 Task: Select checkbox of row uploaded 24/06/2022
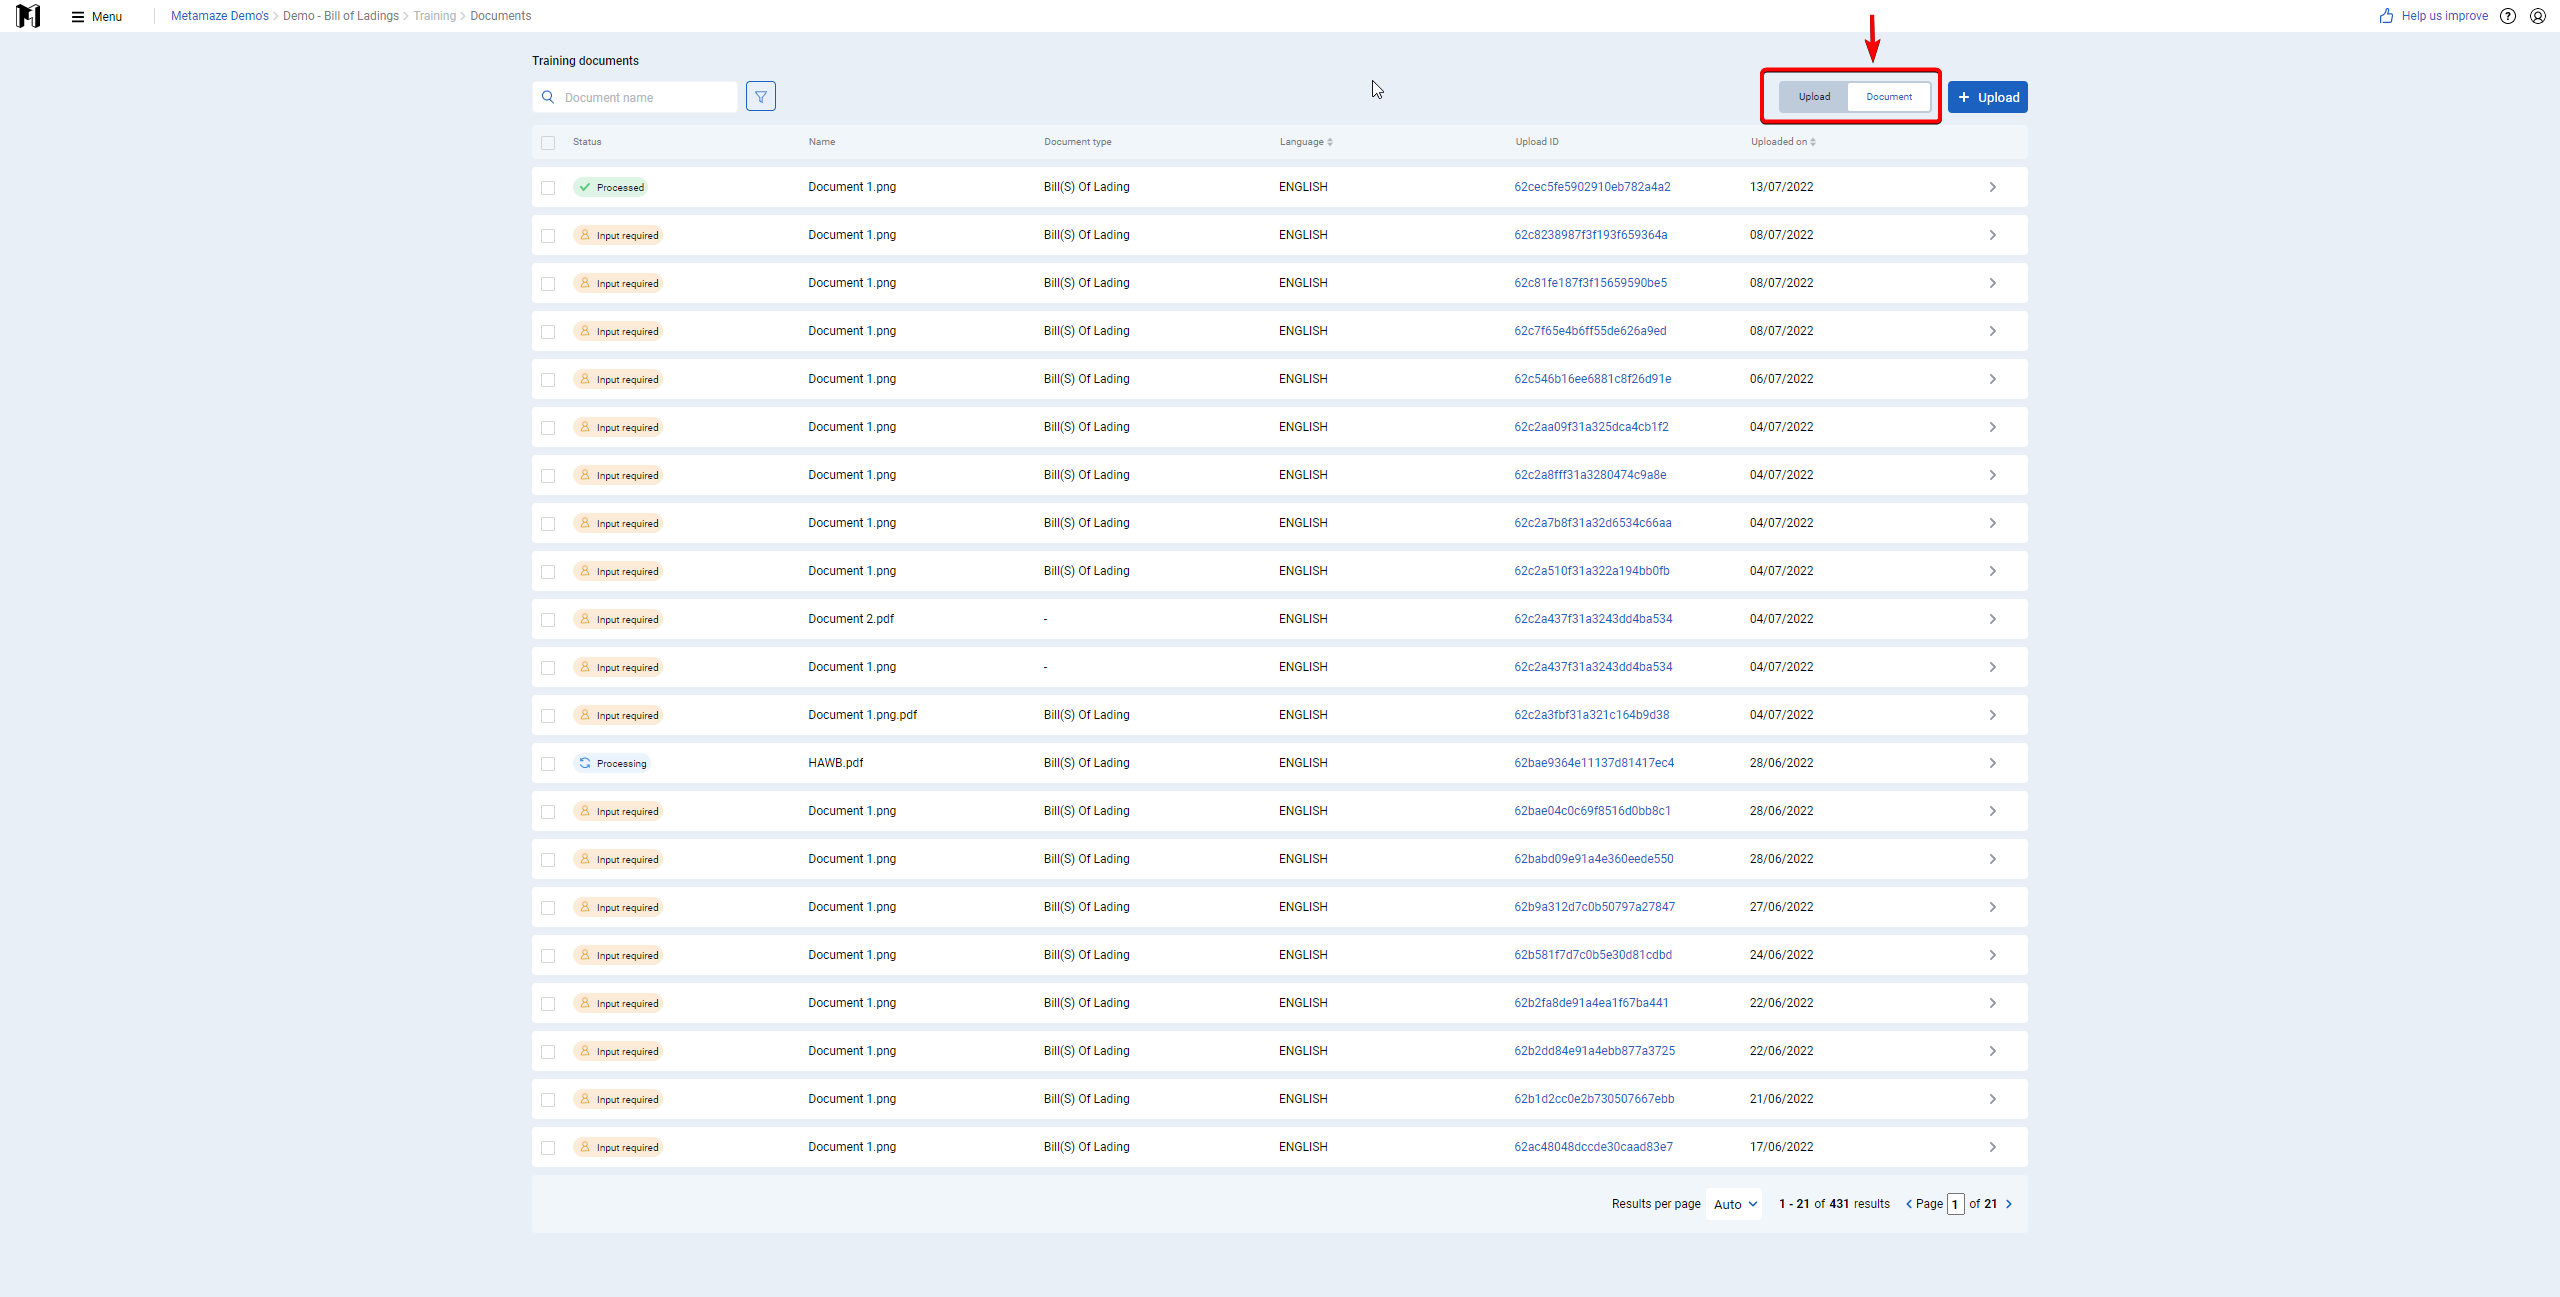(548, 956)
